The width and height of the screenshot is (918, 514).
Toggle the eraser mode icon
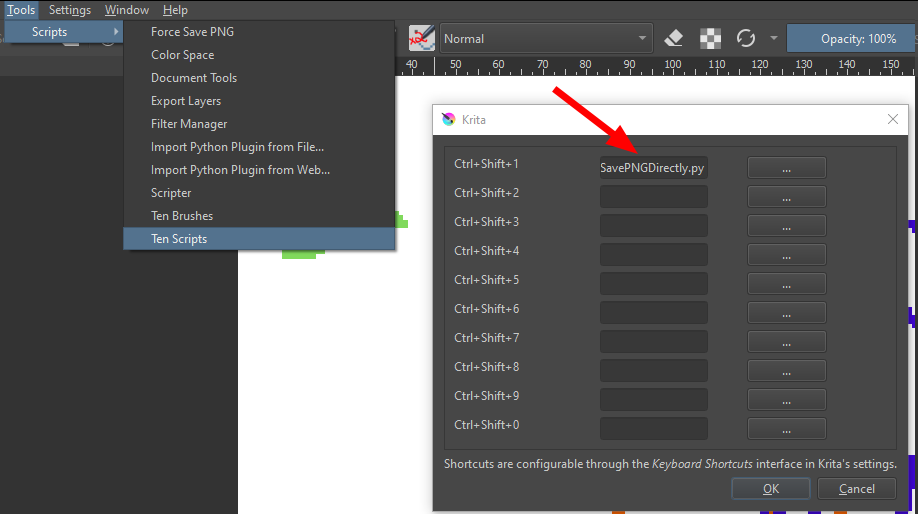[x=673, y=39]
